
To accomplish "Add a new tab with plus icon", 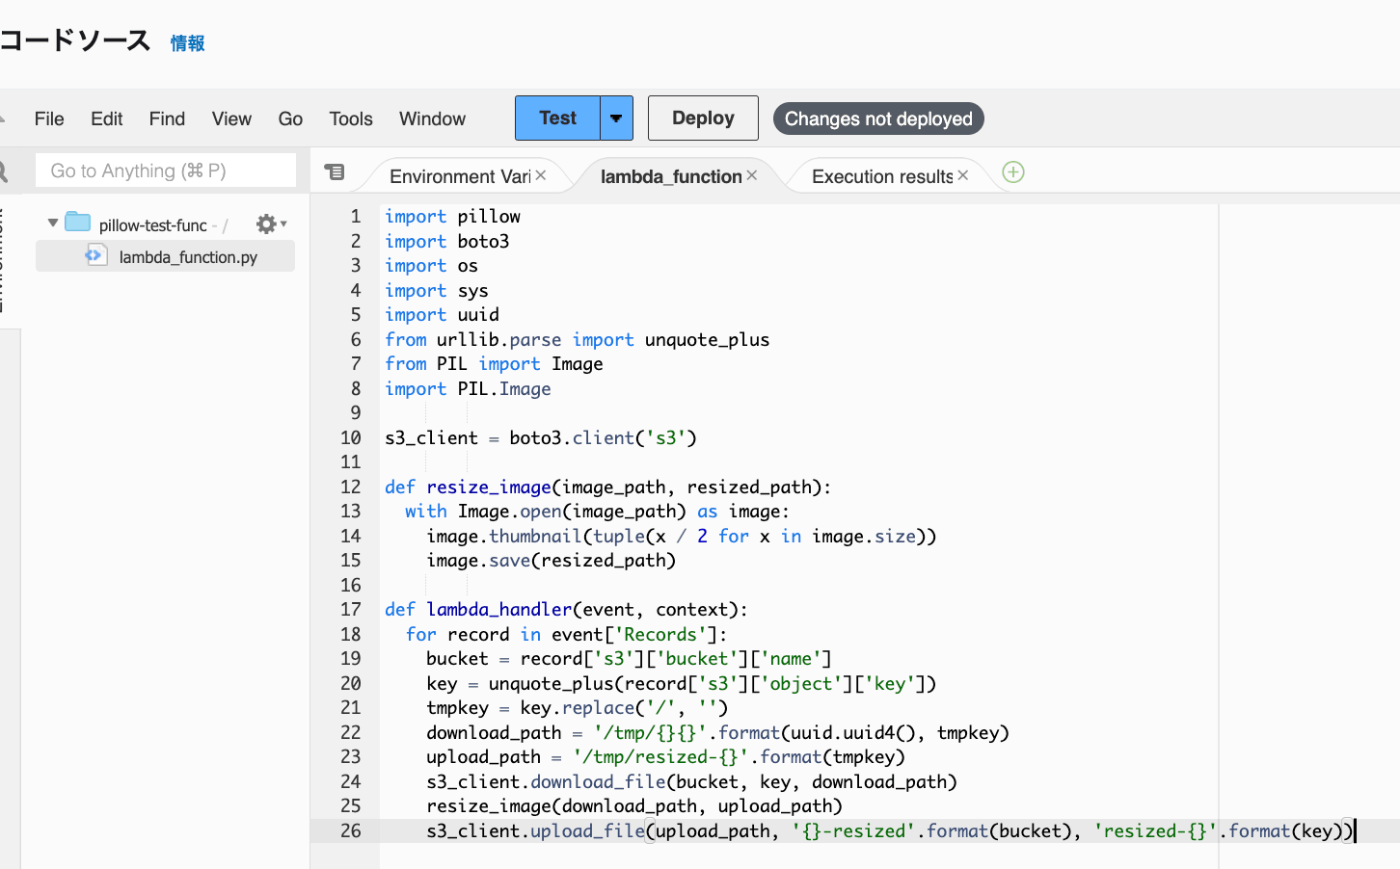I will [1013, 172].
